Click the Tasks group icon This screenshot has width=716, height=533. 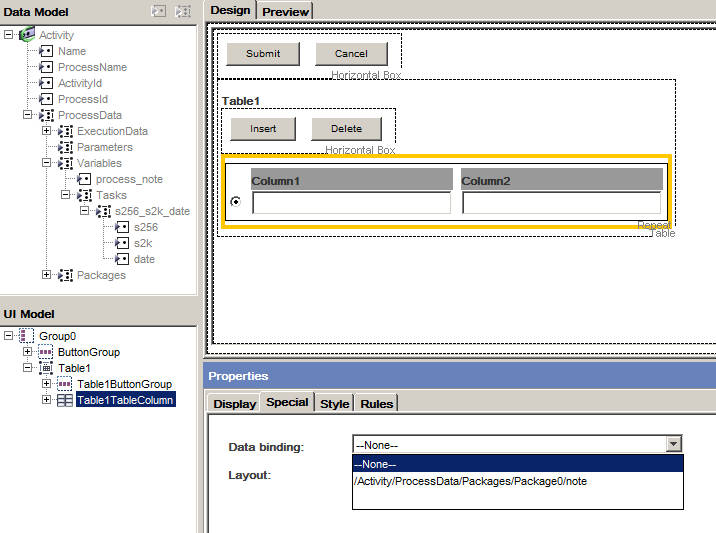pos(84,195)
